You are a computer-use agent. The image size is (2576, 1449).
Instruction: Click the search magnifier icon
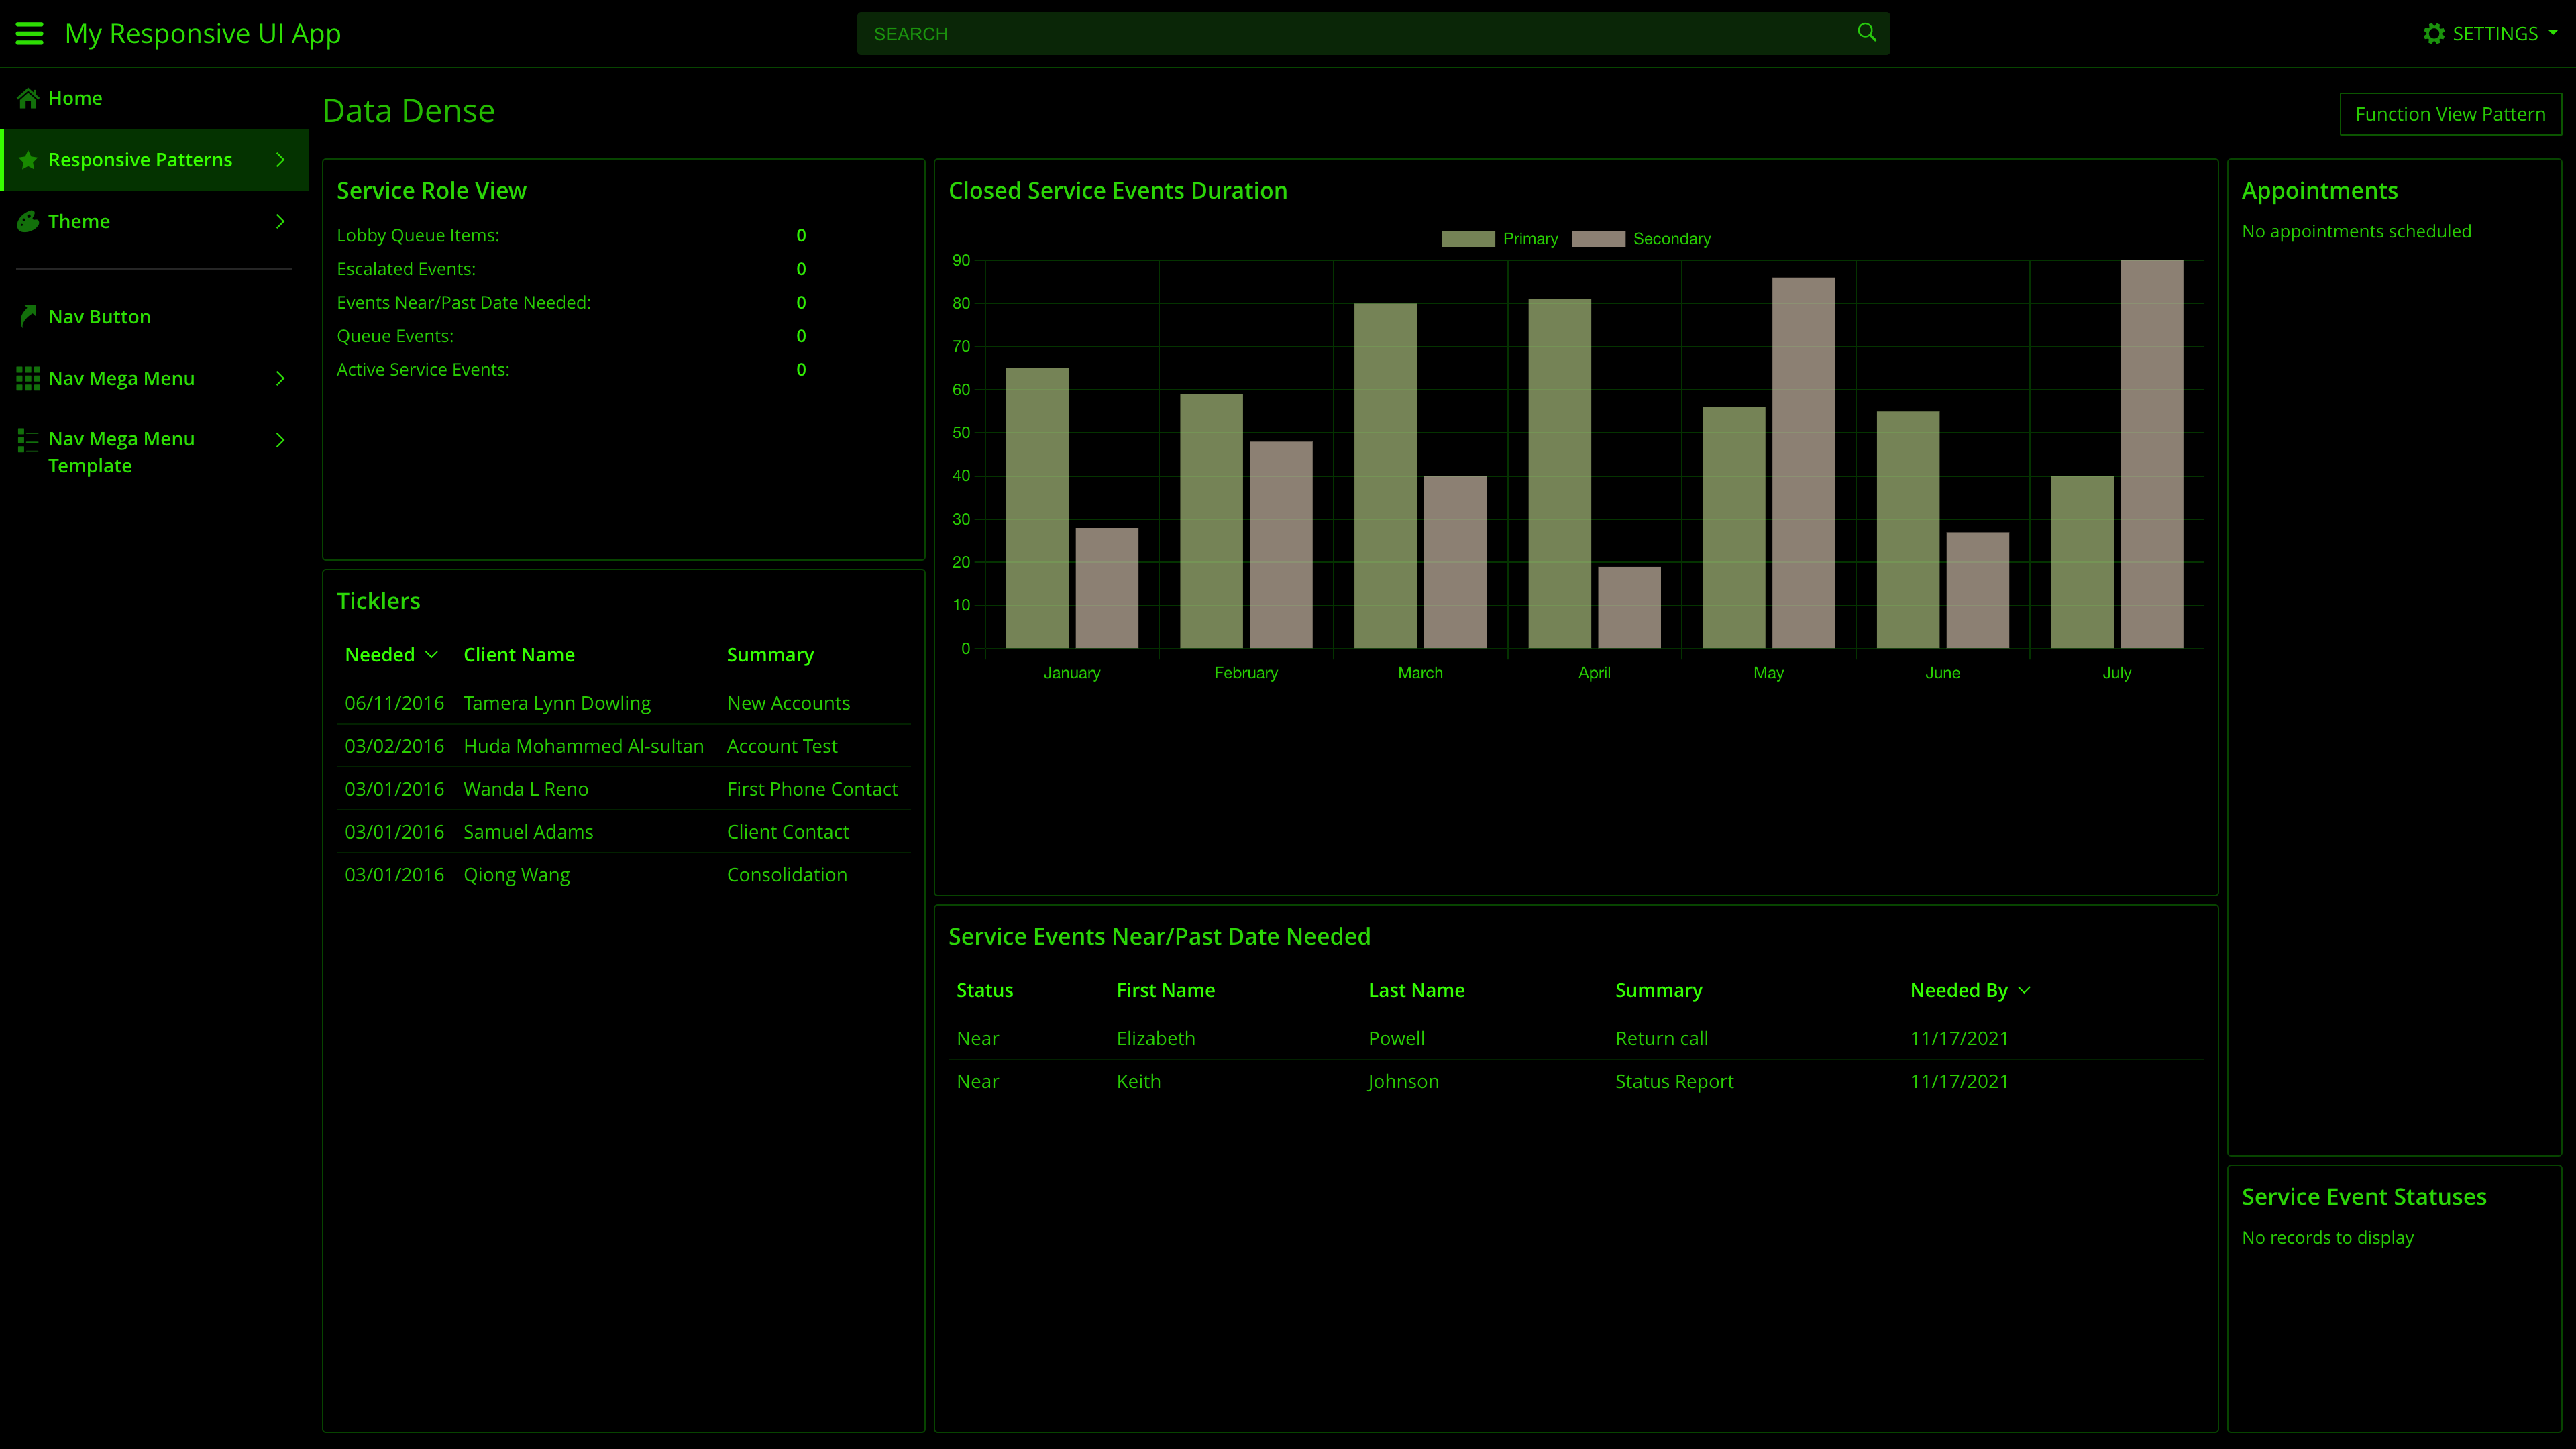pyautogui.click(x=1866, y=33)
